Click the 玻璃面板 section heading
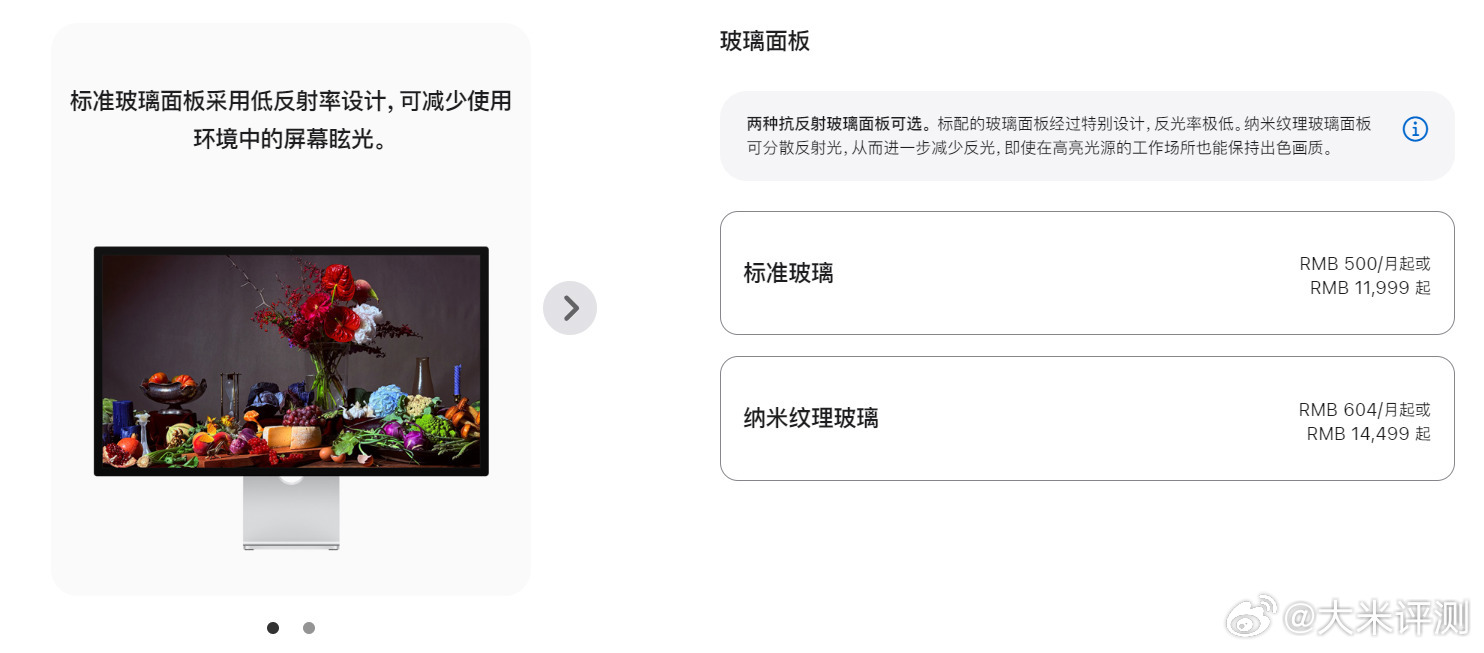 click(x=765, y=41)
